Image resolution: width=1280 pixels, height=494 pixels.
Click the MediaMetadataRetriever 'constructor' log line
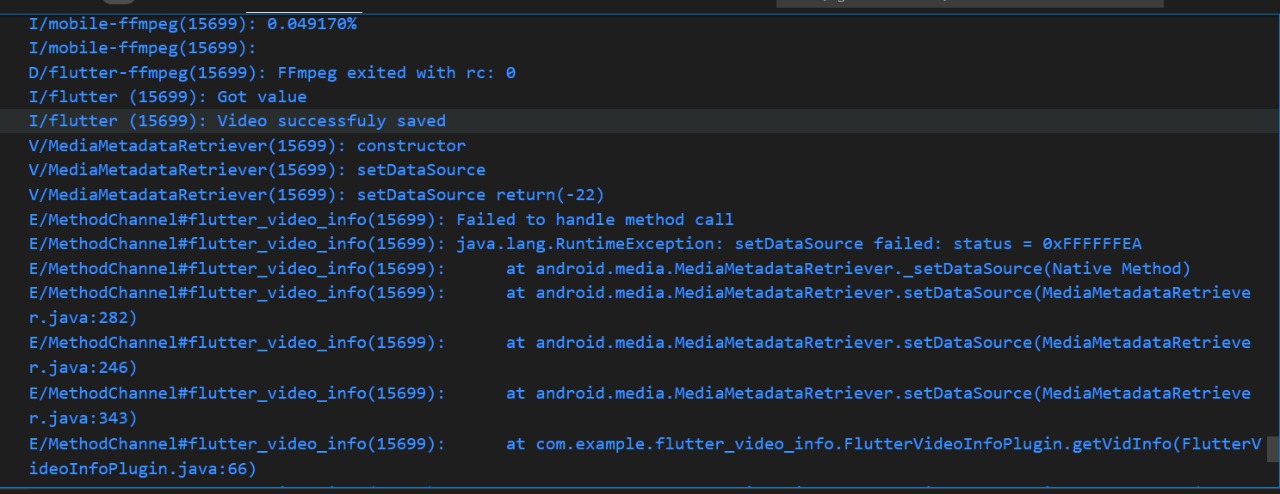pos(247,146)
